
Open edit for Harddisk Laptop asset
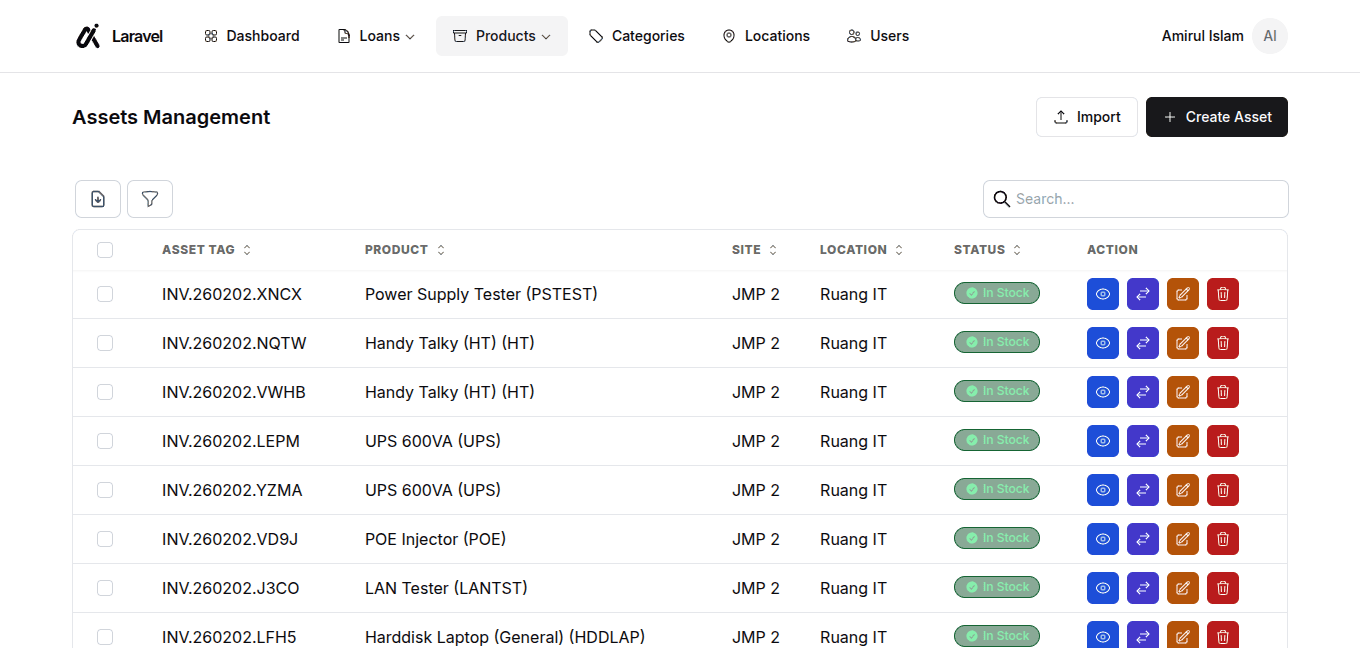coord(1182,635)
